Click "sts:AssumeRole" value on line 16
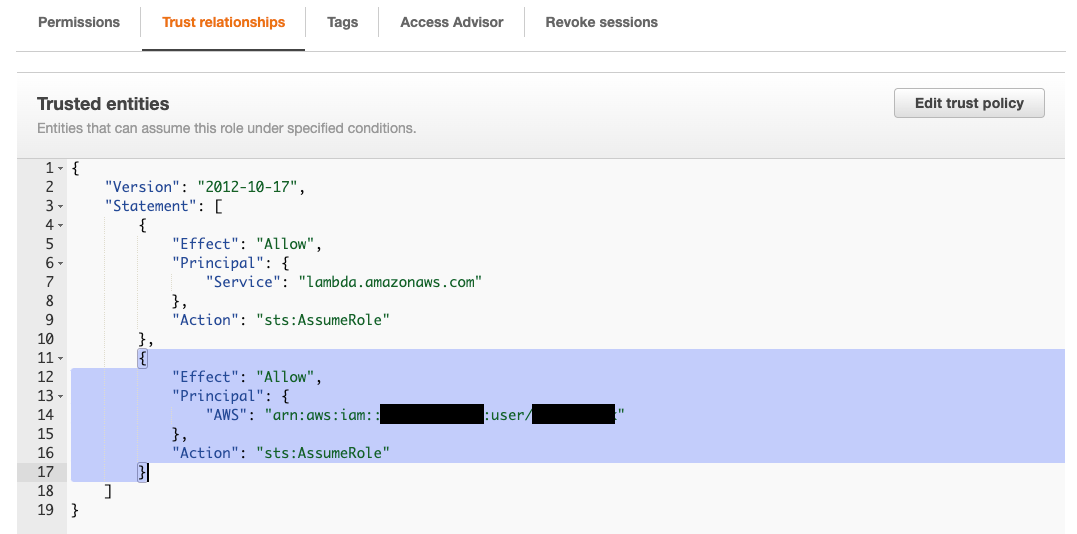The height and width of the screenshot is (534, 1077). click(323, 453)
